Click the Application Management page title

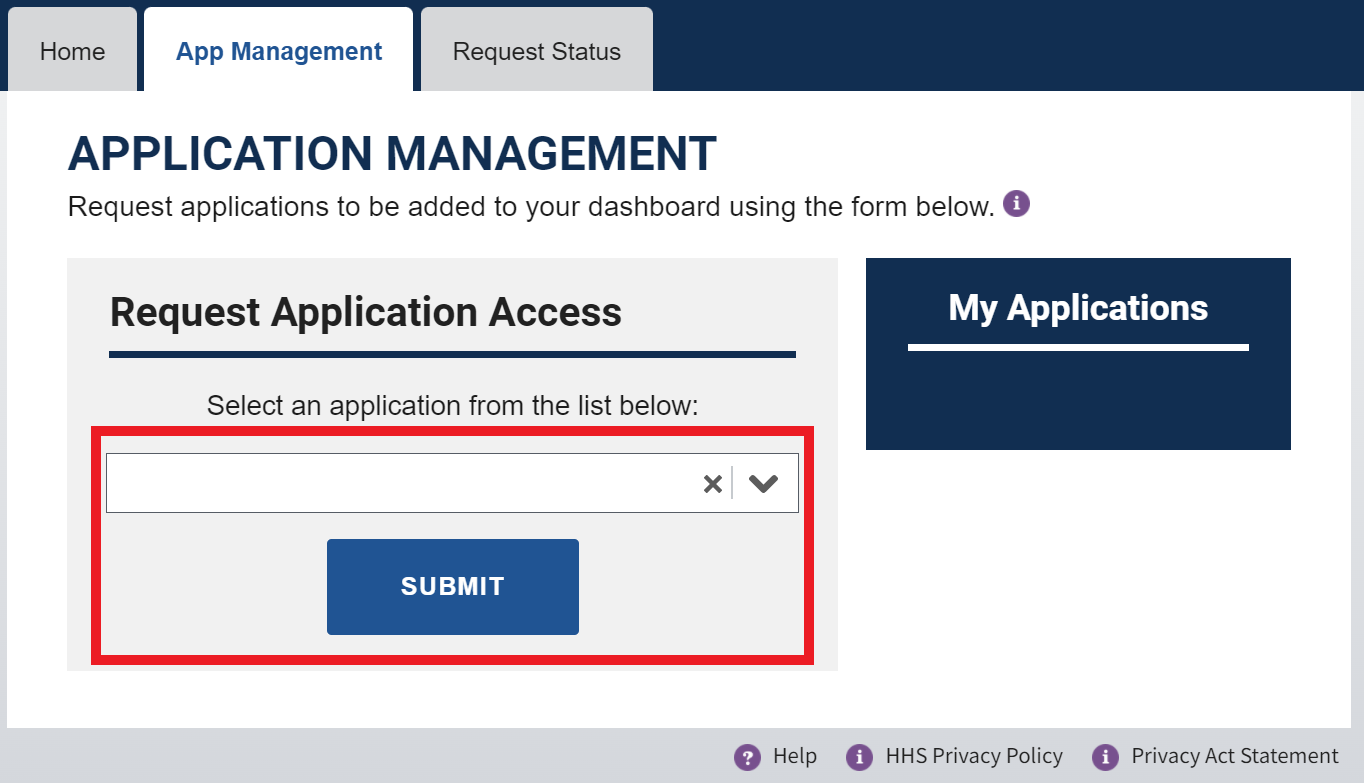tap(392, 154)
